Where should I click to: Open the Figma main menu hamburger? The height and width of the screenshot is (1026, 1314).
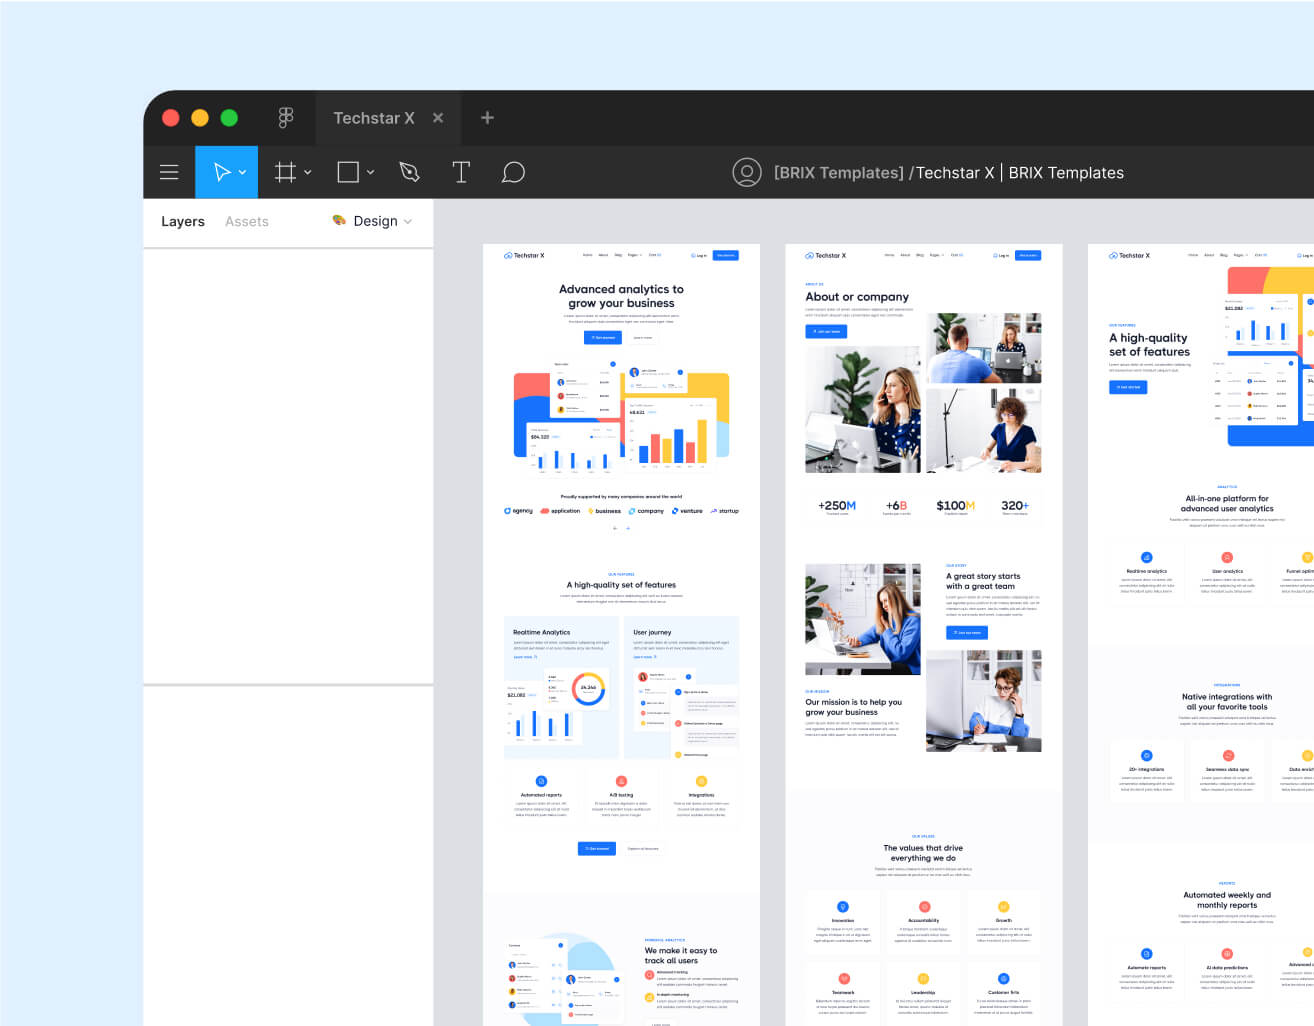click(169, 171)
